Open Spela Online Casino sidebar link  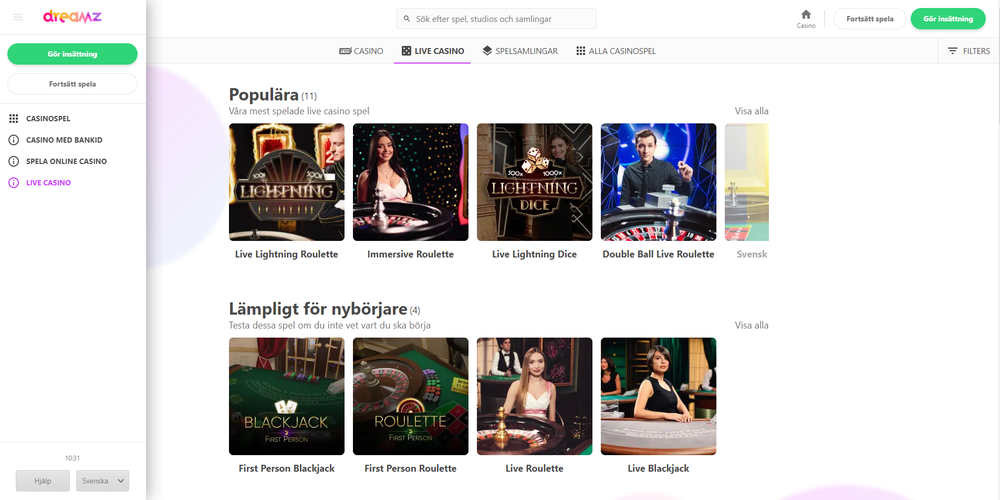point(66,161)
